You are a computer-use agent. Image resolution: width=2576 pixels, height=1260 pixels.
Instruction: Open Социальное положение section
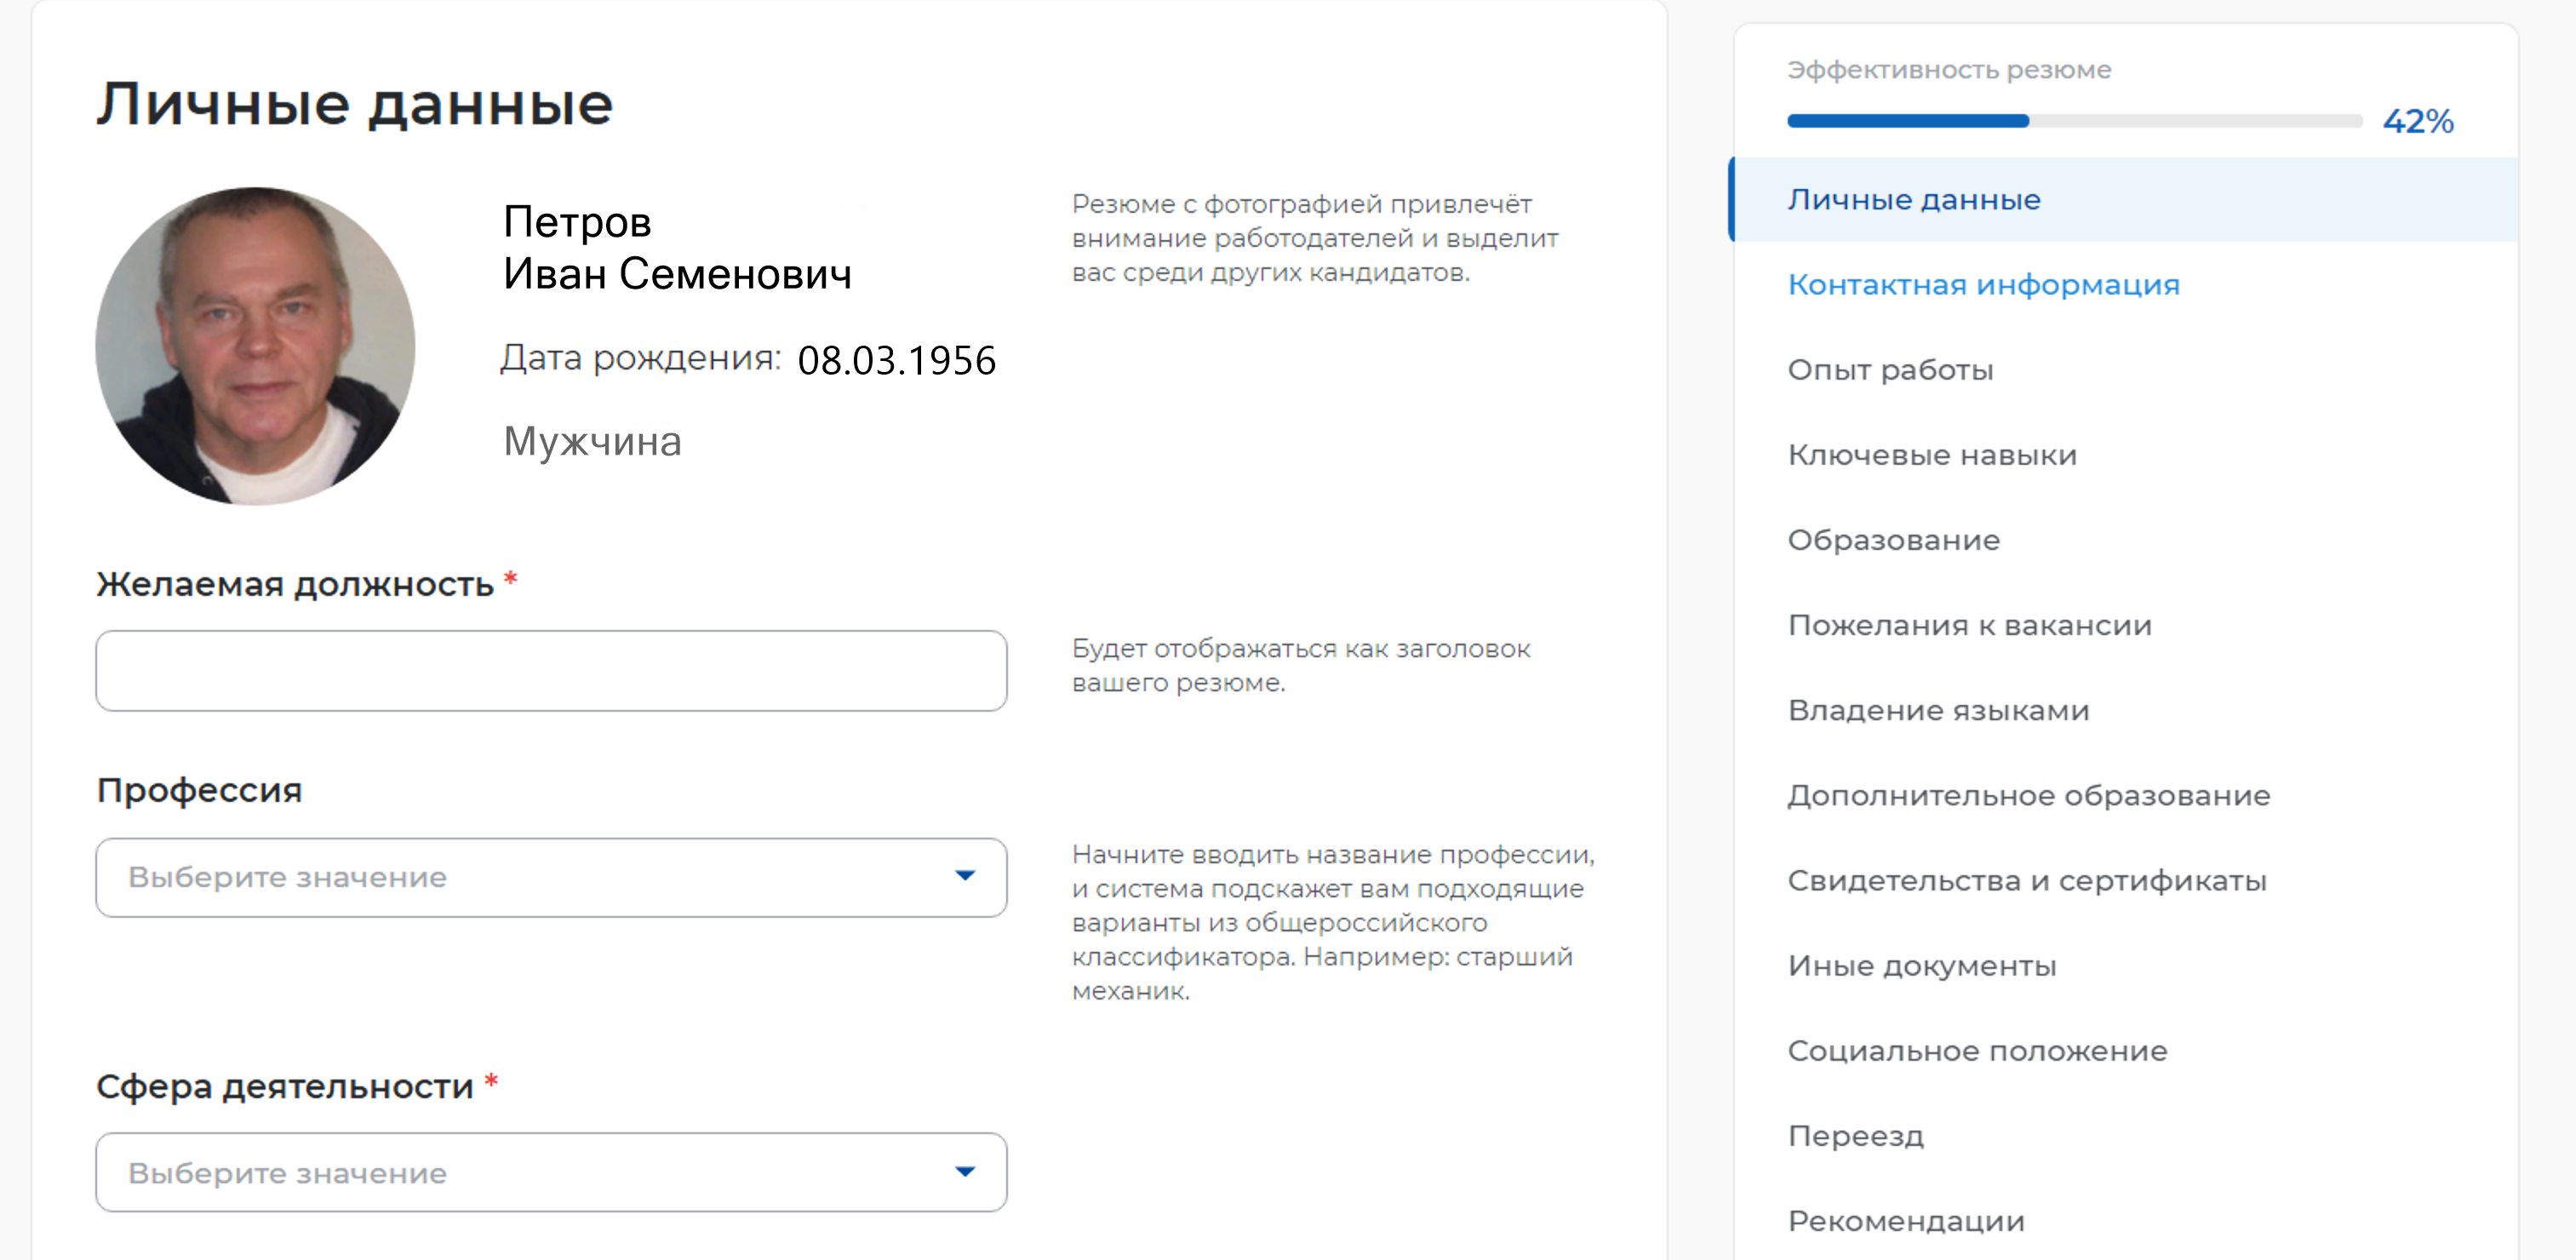coord(1977,1051)
